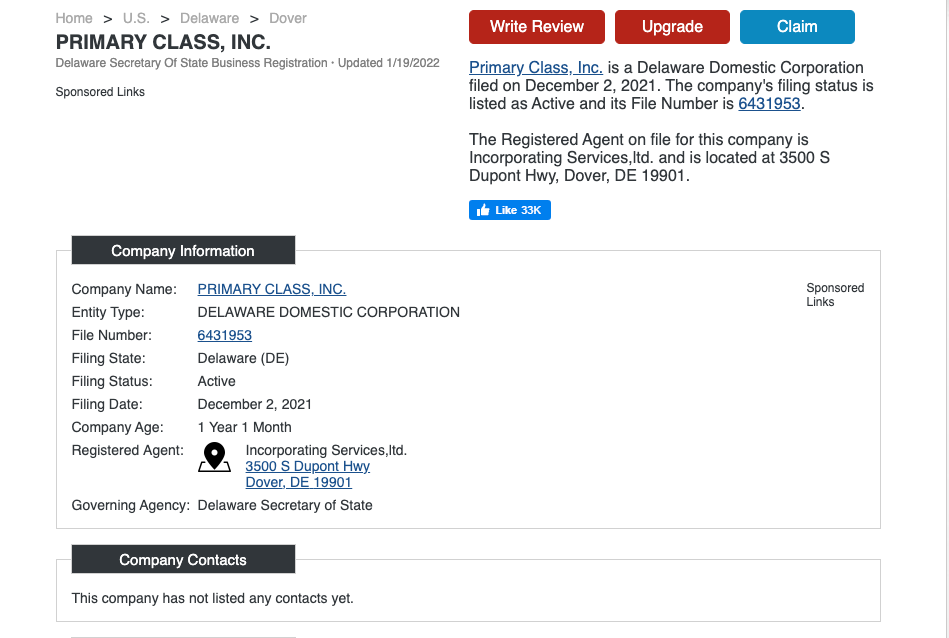
Task: Click the PRIMARY CLASS, INC. page heading
Action: pyautogui.click(x=163, y=42)
